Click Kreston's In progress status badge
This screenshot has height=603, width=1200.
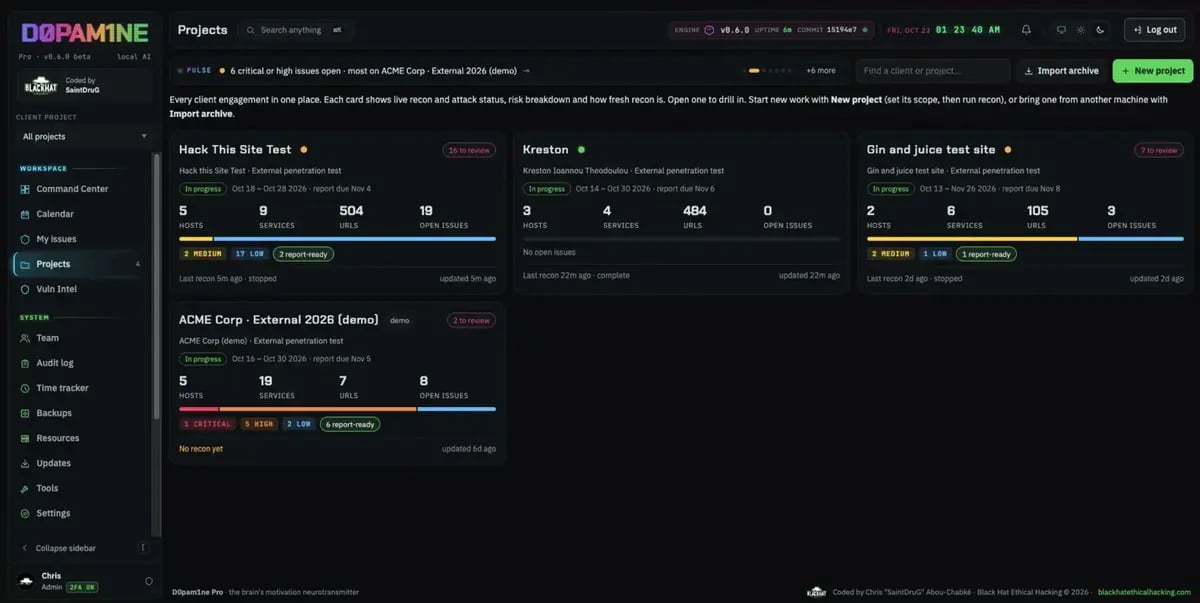click(546, 188)
